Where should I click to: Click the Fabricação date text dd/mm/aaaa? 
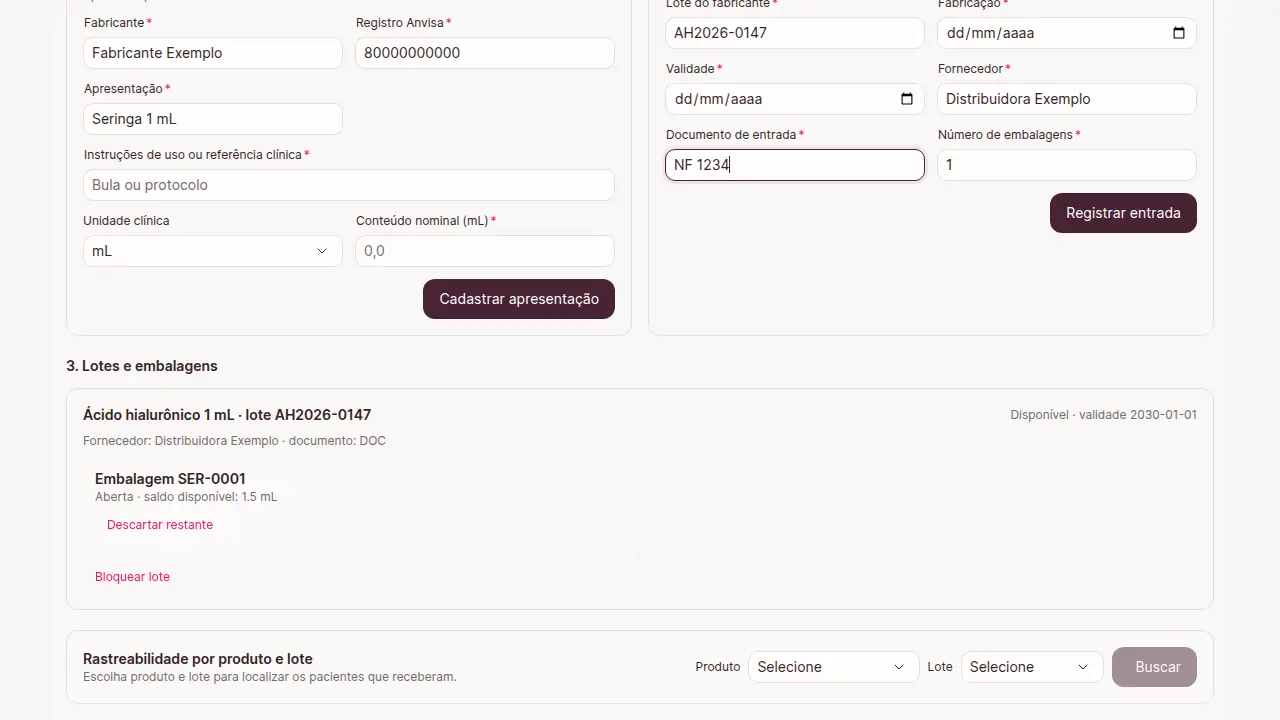pos(990,33)
